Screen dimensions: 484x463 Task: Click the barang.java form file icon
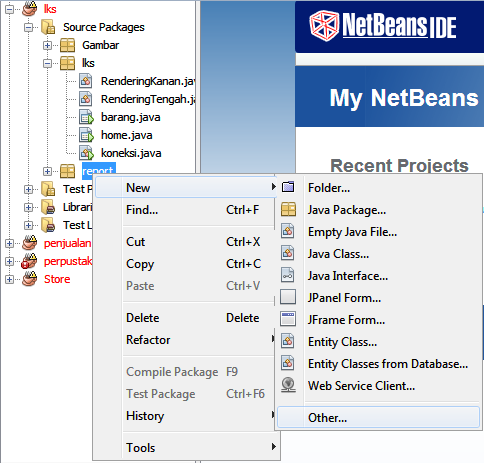pyautogui.click(x=86, y=117)
